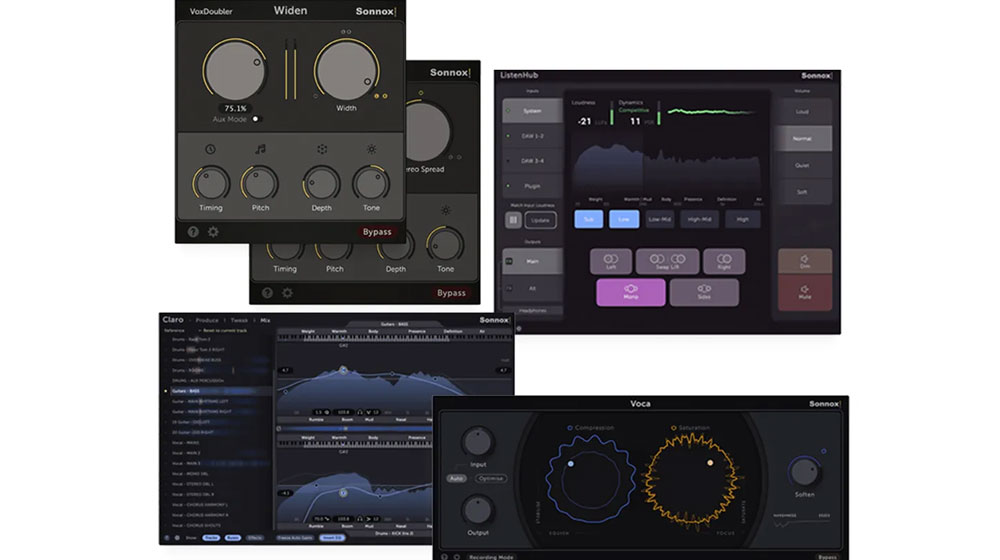This screenshot has width=1000, height=560.
Task: Click the Input knob in Voca
Action: (478, 442)
